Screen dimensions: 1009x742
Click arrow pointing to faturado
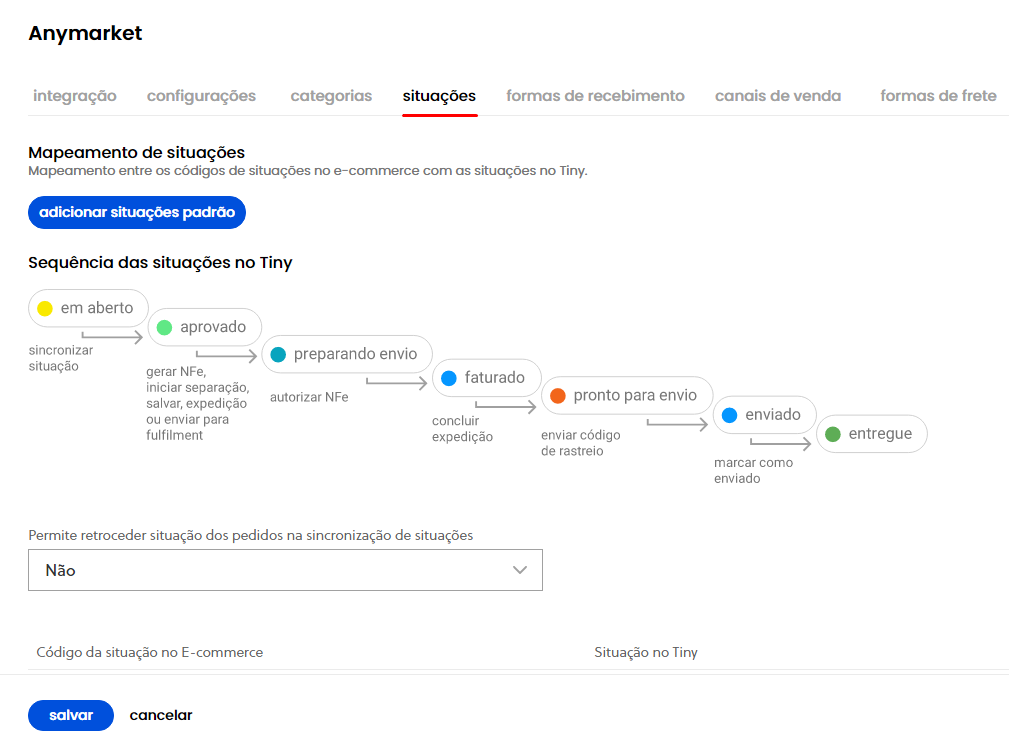[x=396, y=382]
